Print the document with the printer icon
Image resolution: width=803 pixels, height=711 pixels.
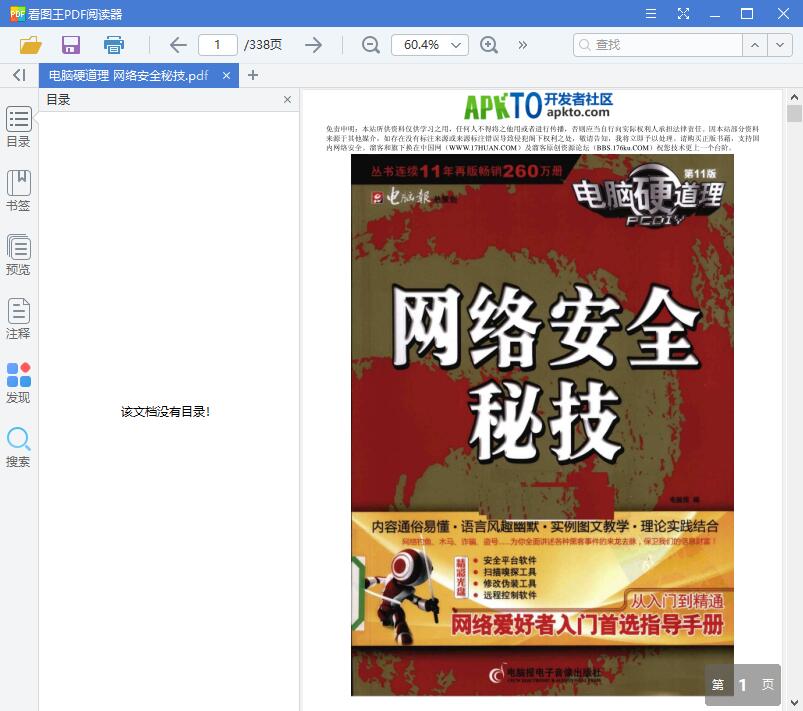pos(114,45)
